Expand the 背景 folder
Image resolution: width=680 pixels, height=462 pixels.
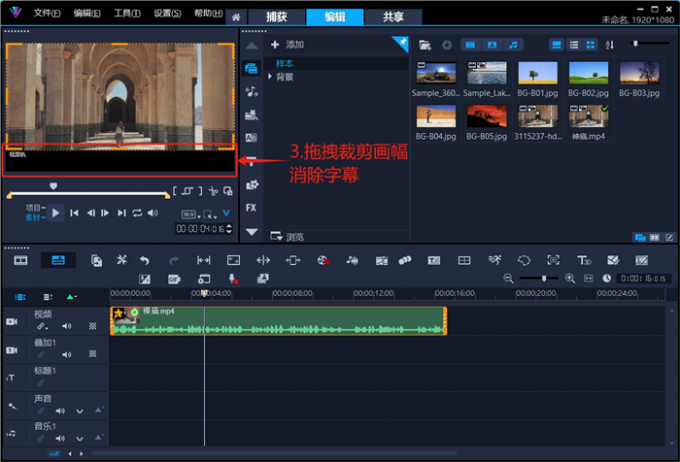pos(270,77)
